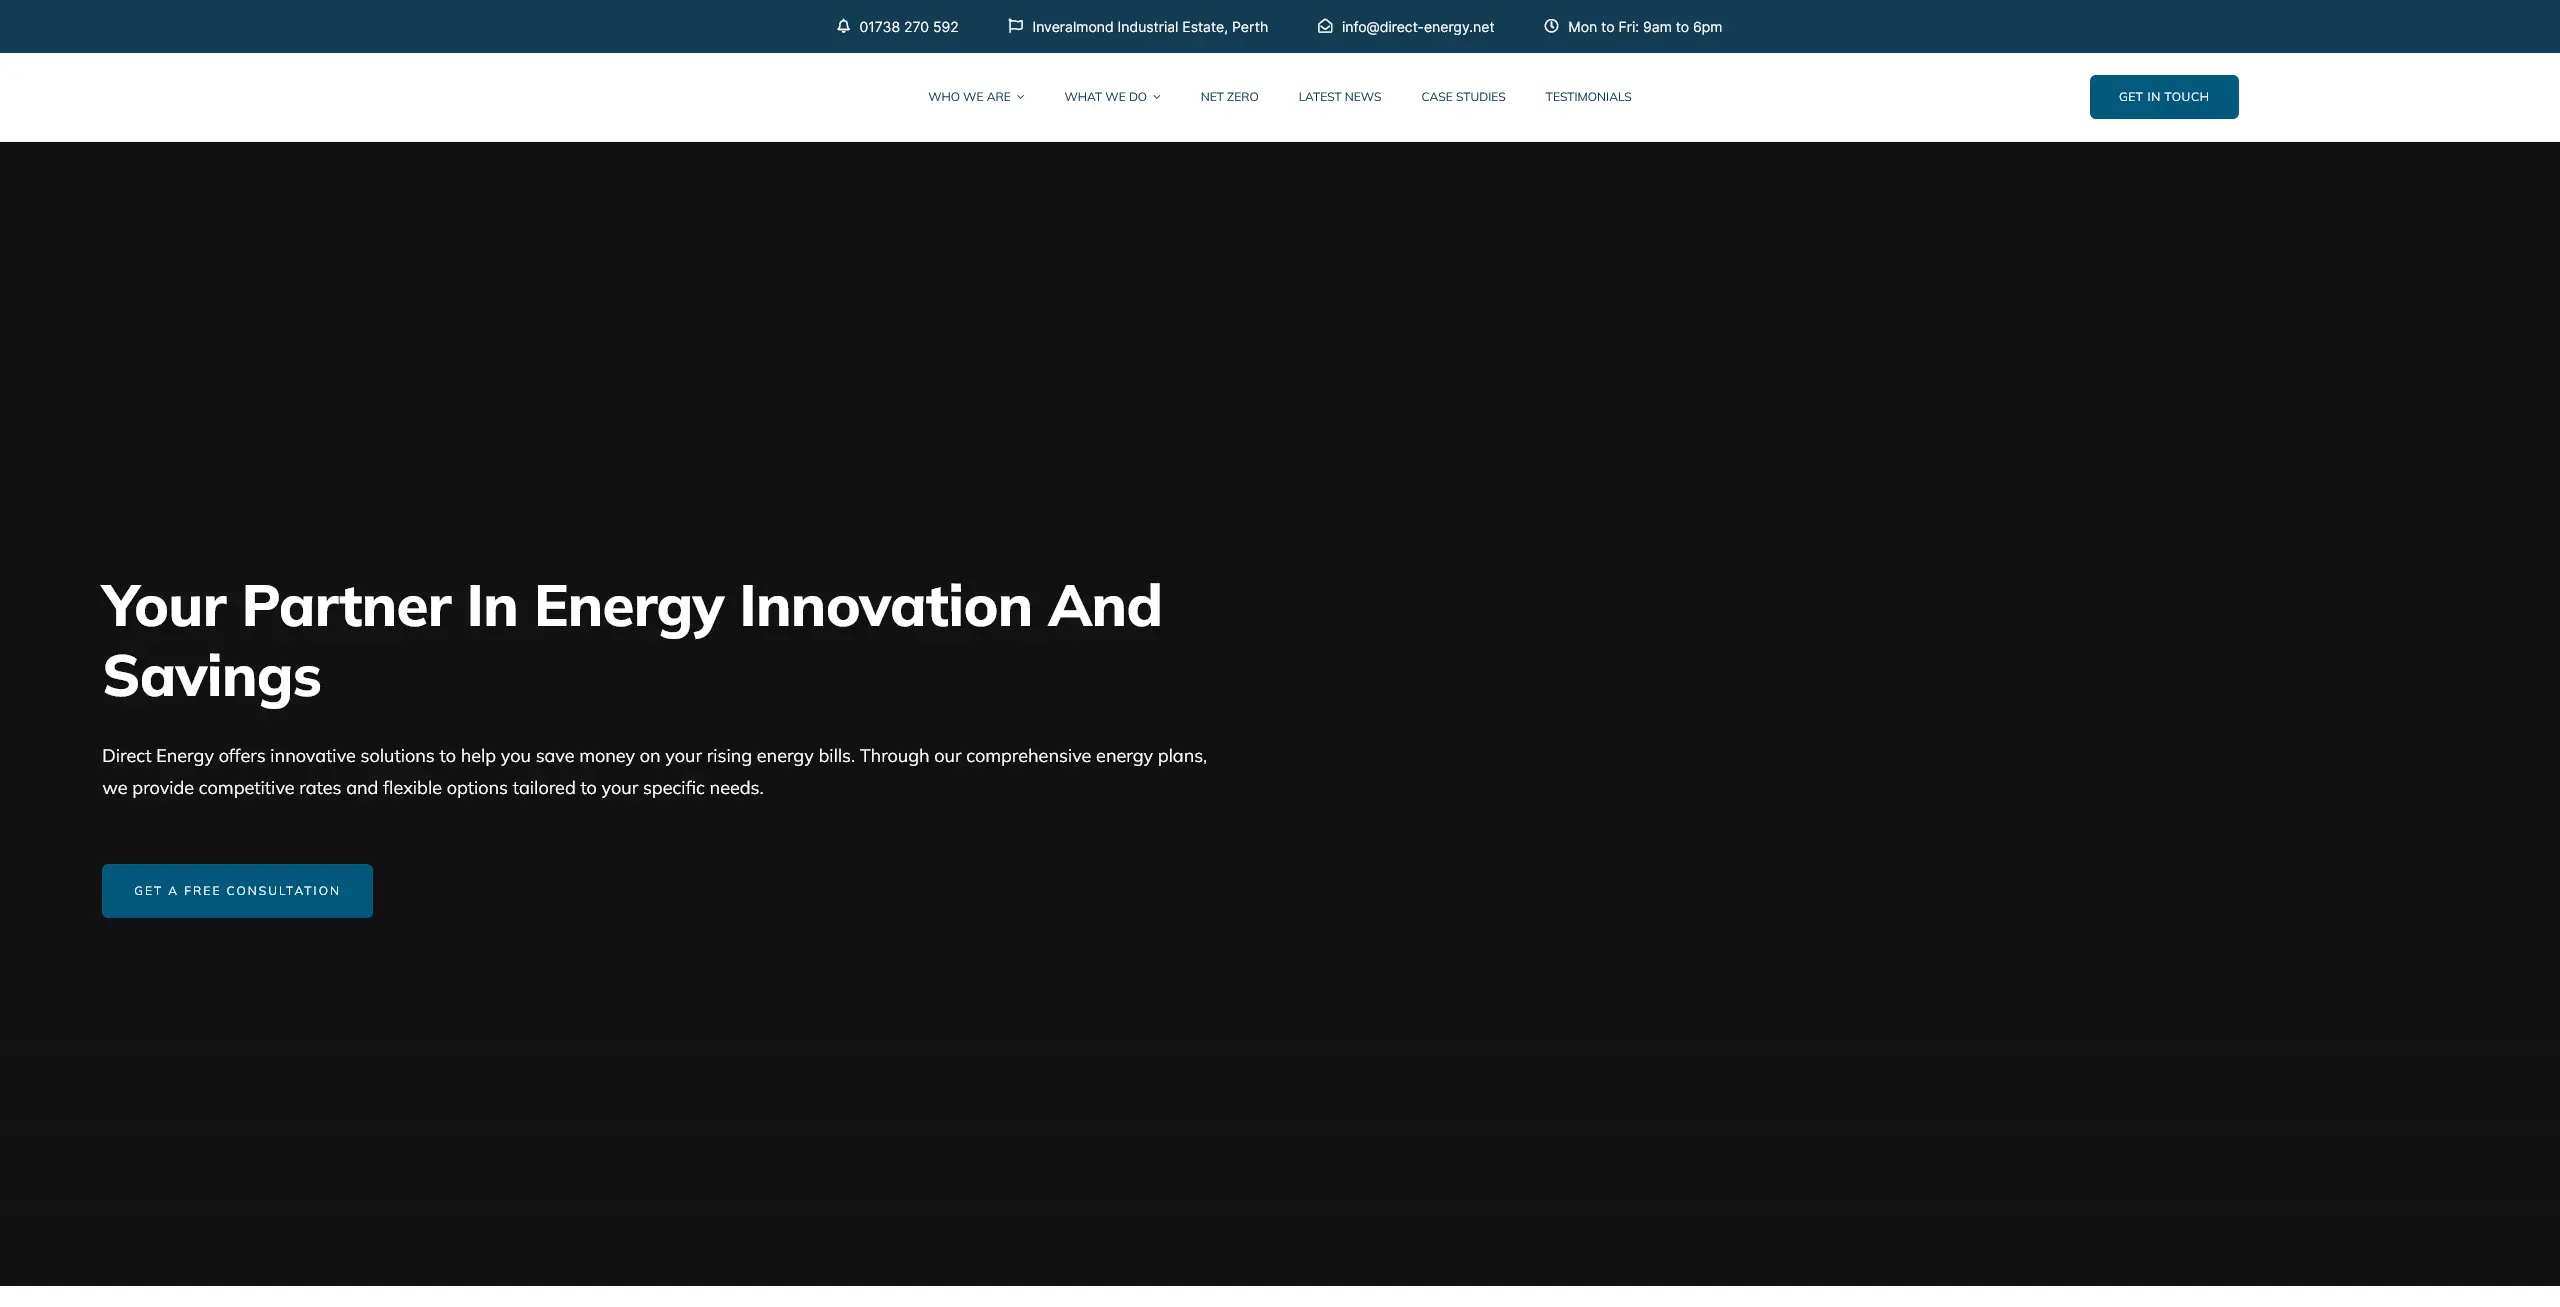
Task: Click the paragraph starting Direct Energy offers innovative
Action: coord(655,772)
